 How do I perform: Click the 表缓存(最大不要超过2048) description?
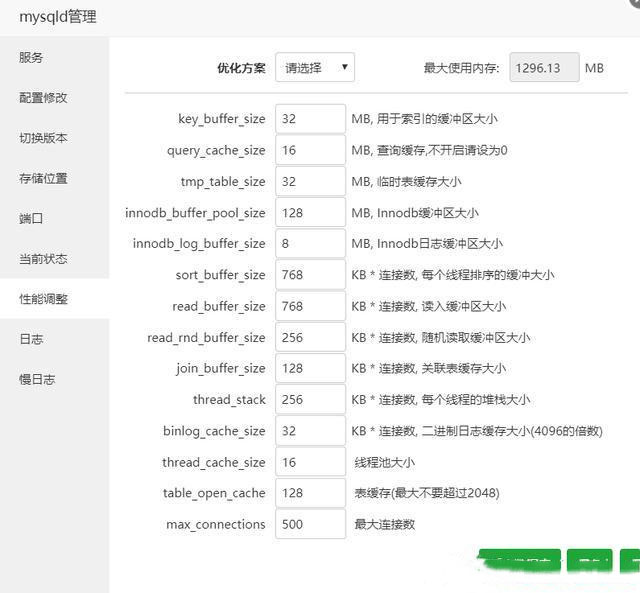click(x=427, y=493)
